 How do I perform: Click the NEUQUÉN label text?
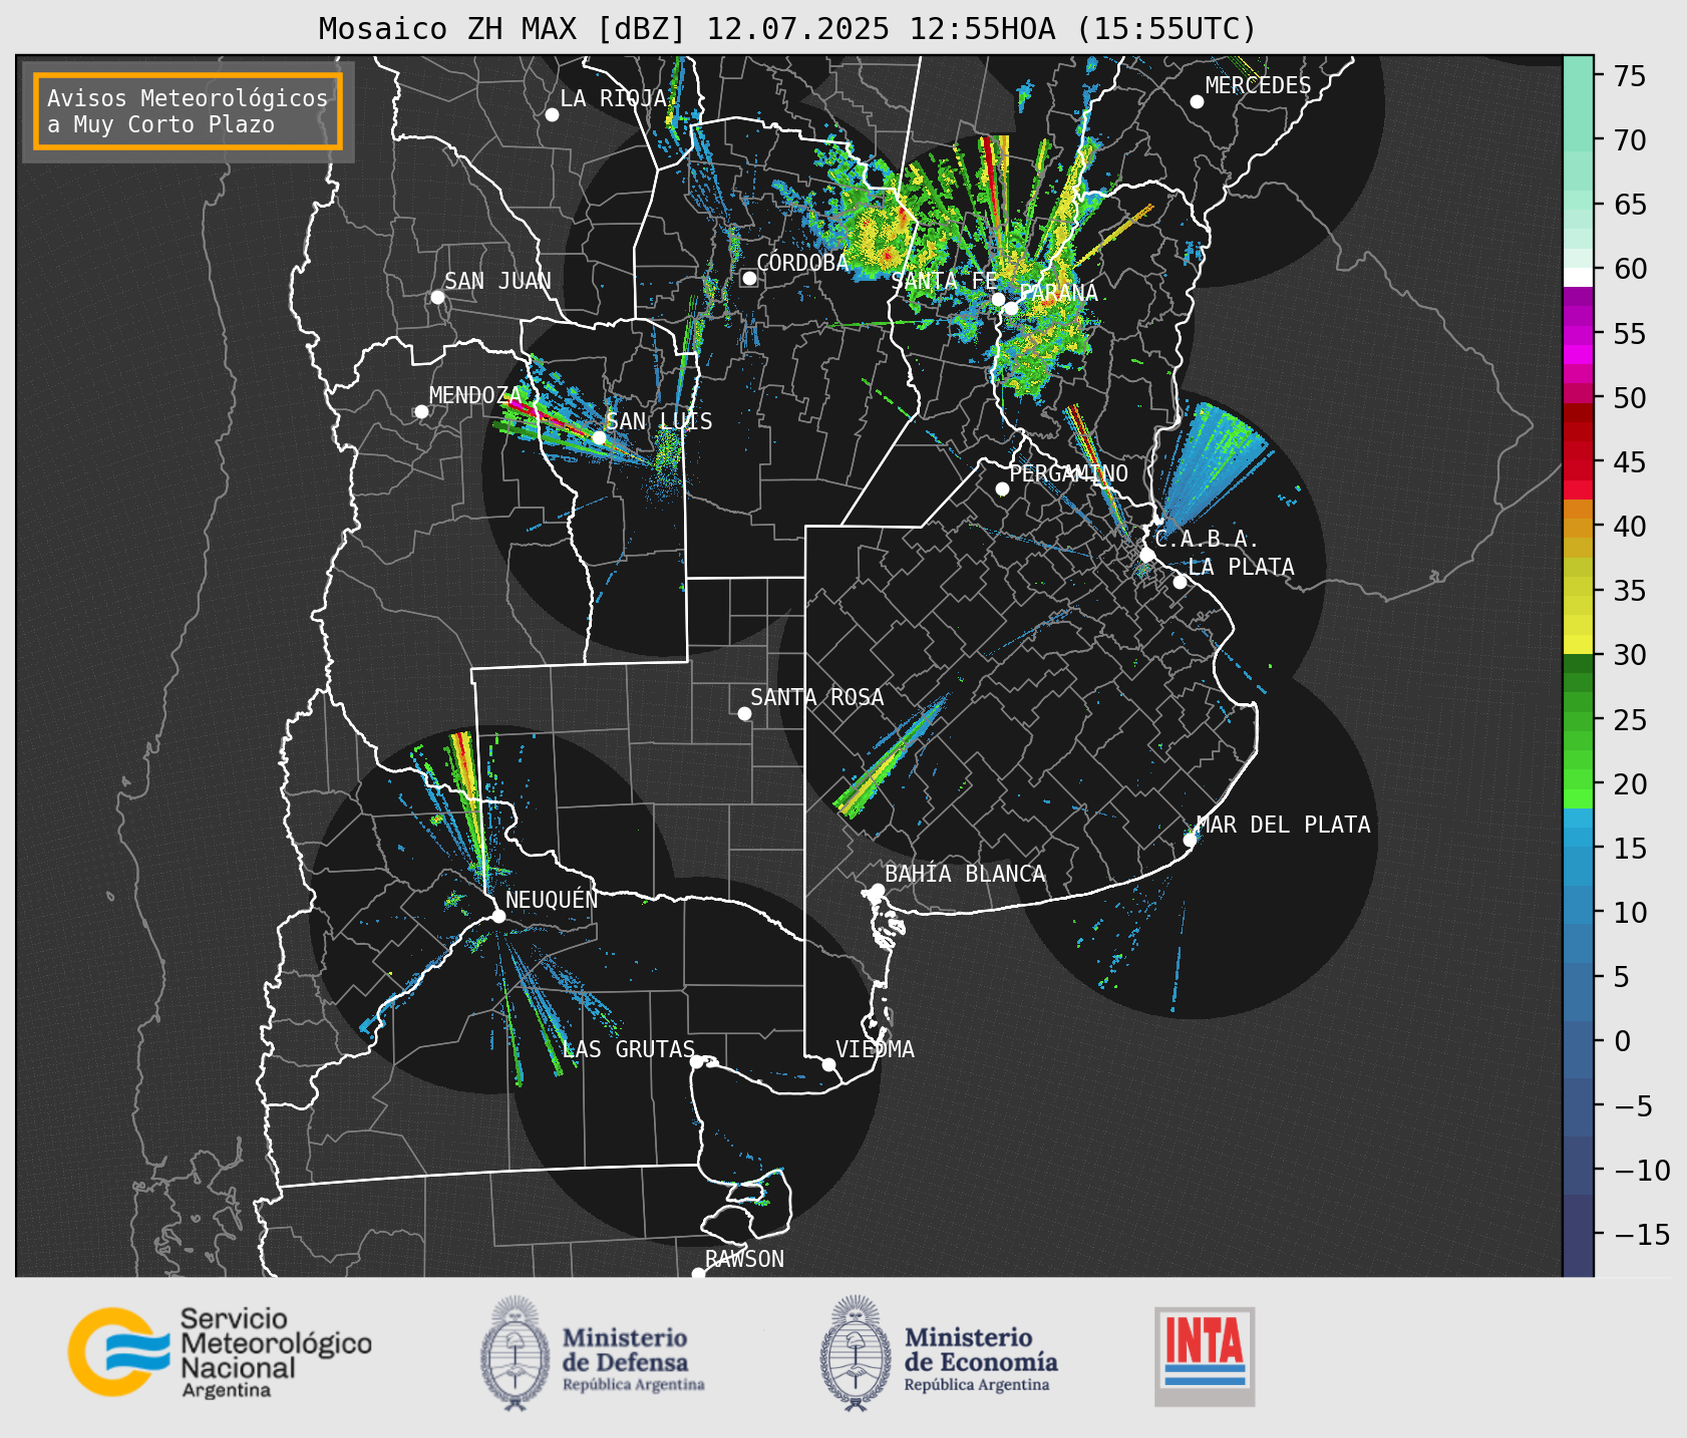tap(551, 899)
